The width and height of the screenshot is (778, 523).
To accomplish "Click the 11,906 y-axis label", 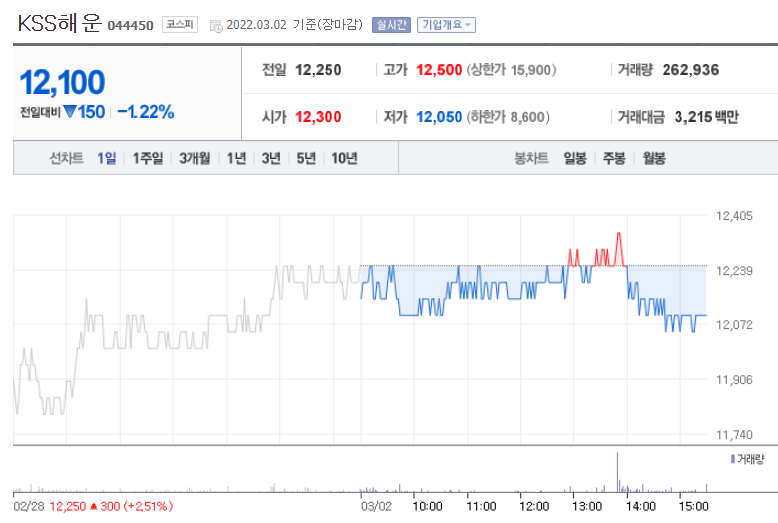I will pyautogui.click(x=734, y=380).
